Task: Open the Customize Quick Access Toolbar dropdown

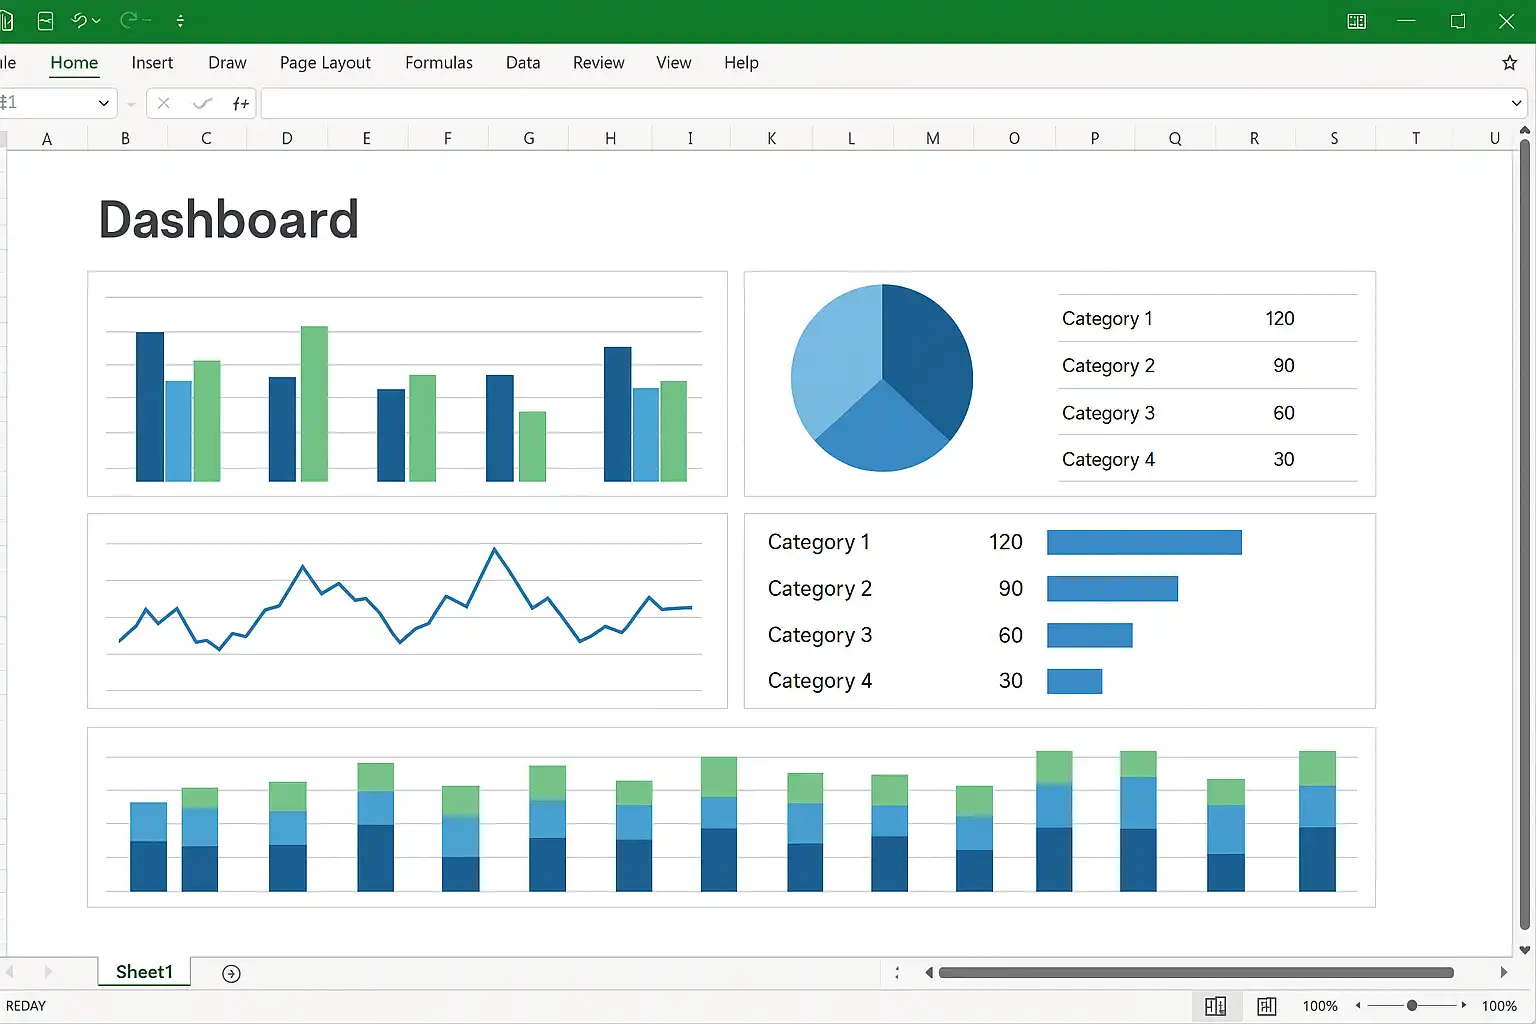Action: click(180, 21)
